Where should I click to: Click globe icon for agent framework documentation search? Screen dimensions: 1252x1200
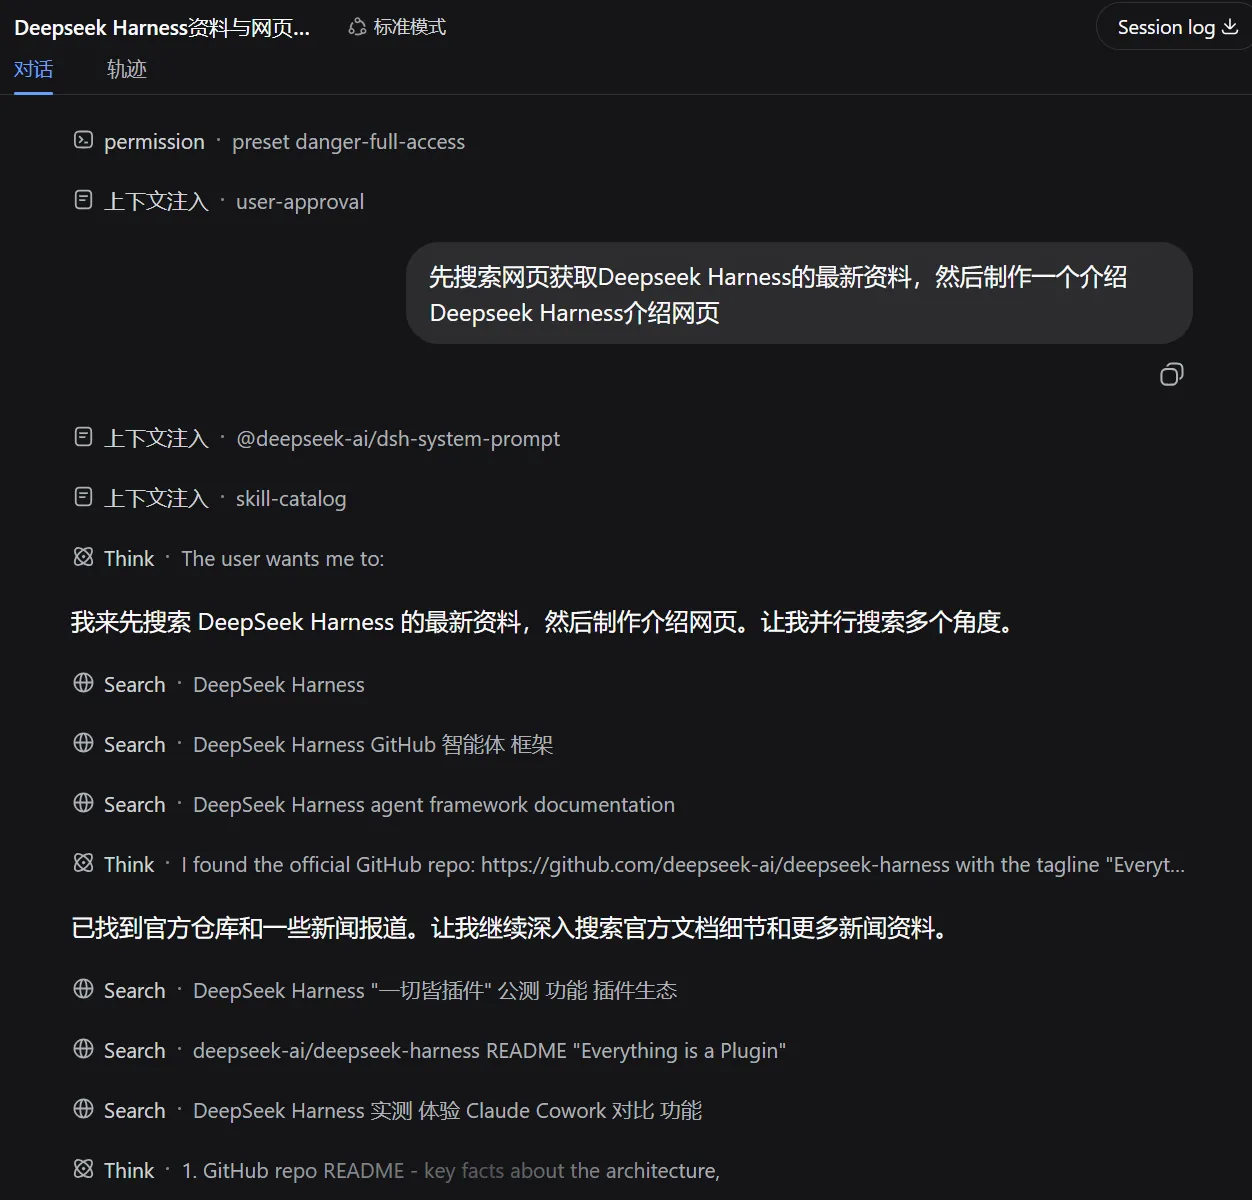84,803
